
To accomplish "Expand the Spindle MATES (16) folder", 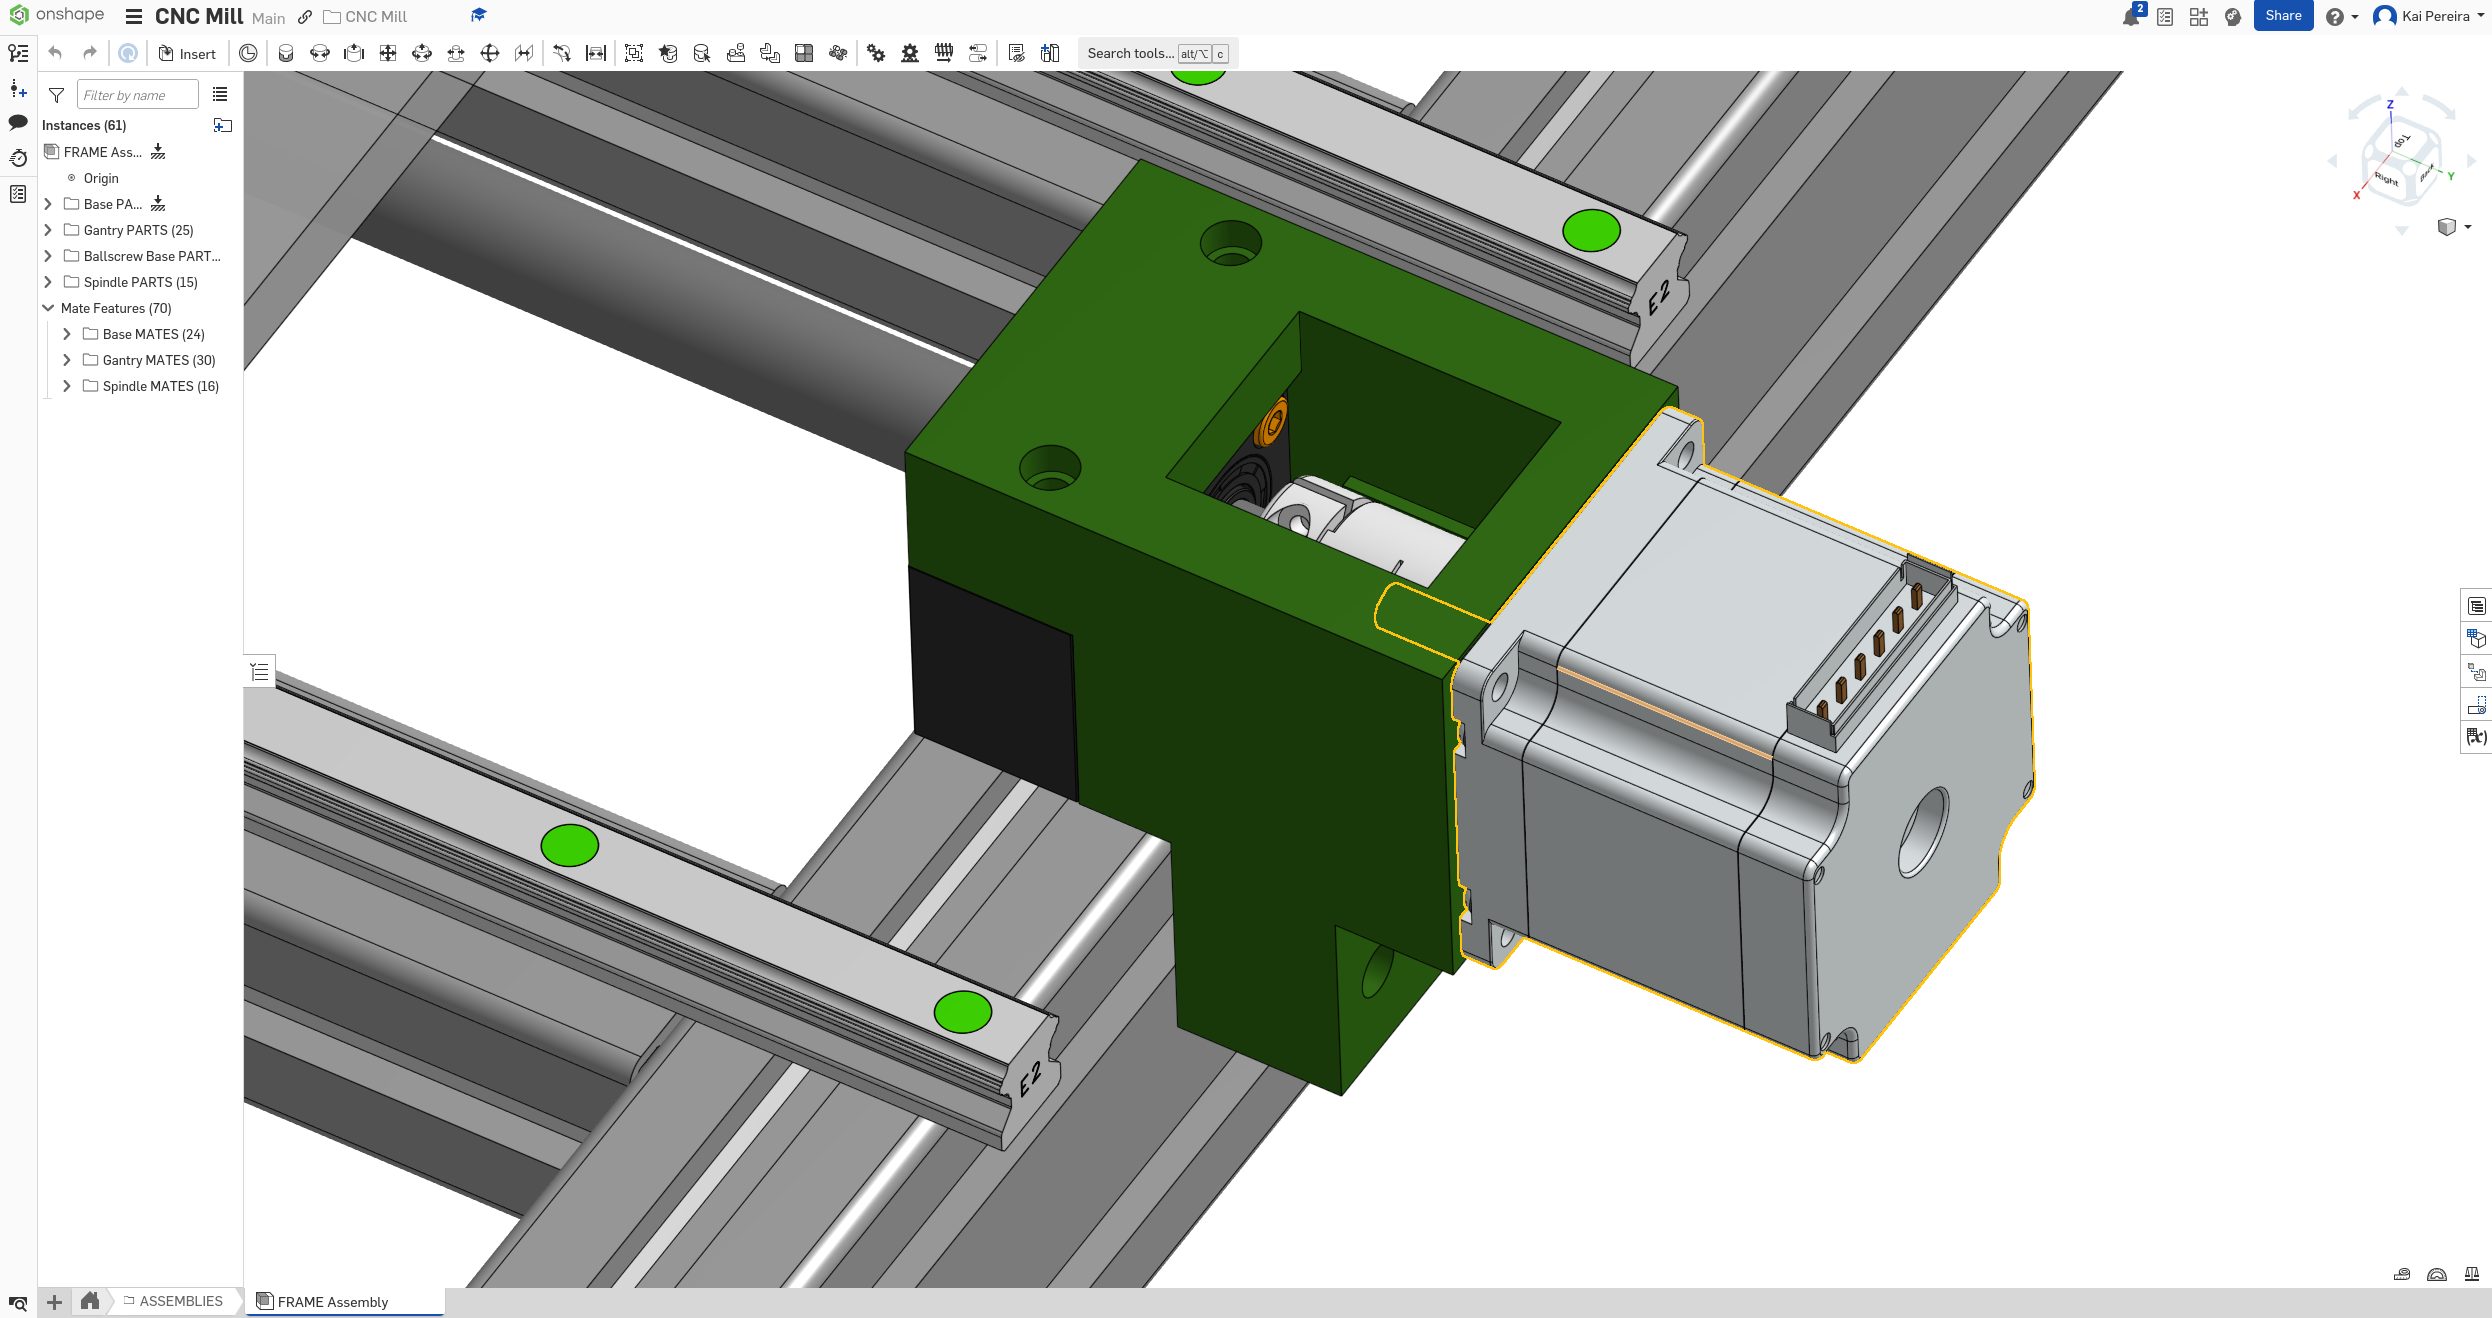I will point(67,386).
